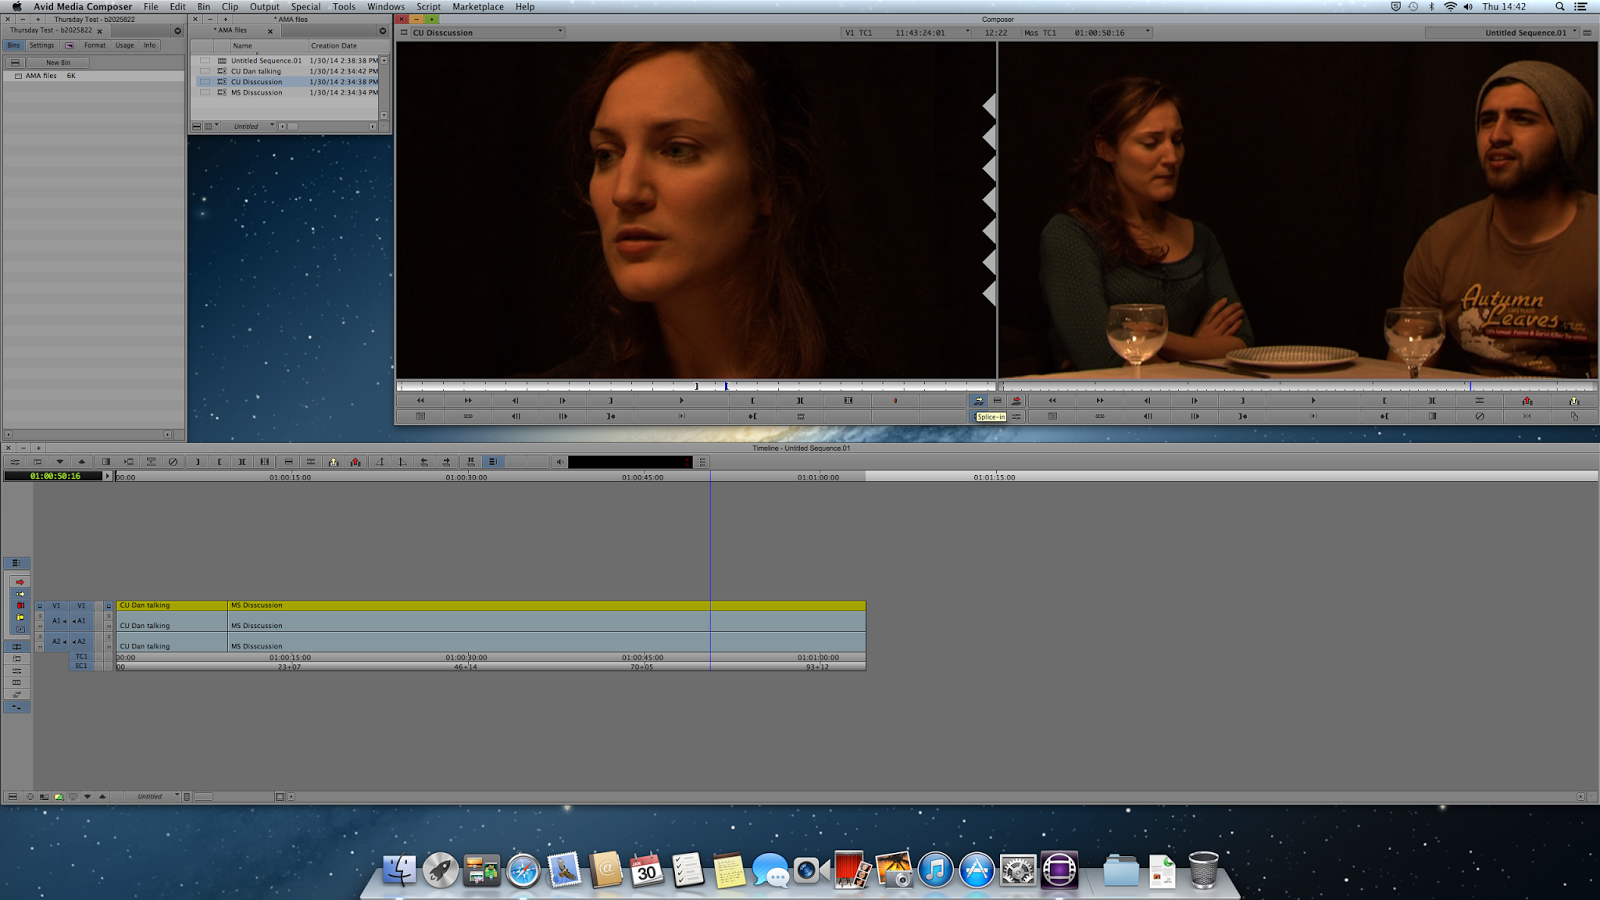Viewport: 1600px width, 900px height.
Task: Open the Marketplace menu
Action: pyautogui.click(x=478, y=6)
